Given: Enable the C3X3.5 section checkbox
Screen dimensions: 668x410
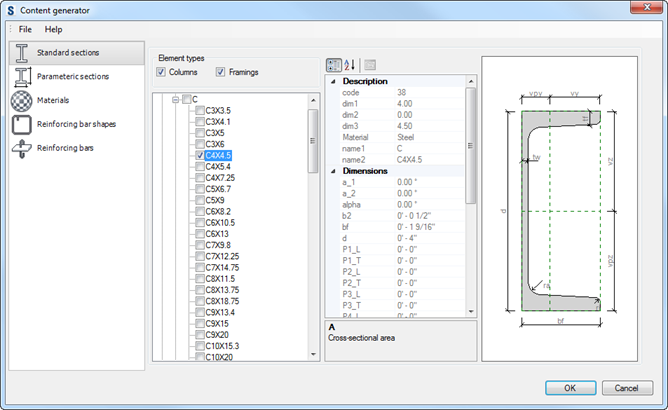Looking at the screenshot, I should pos(200,111).
